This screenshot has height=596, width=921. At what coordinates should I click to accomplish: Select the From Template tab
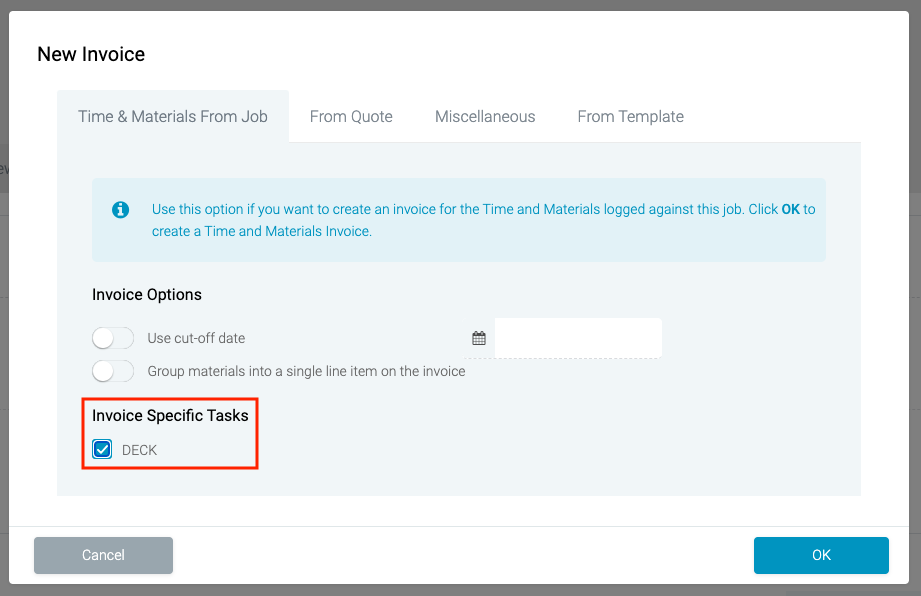click(630, 116)
